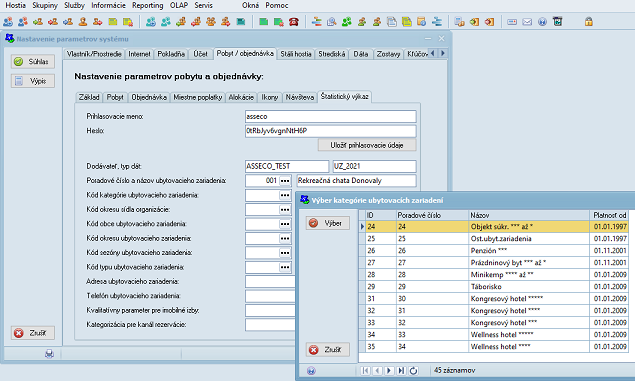Click the Výpis button

pyautogui.click(x=33, y=81)
